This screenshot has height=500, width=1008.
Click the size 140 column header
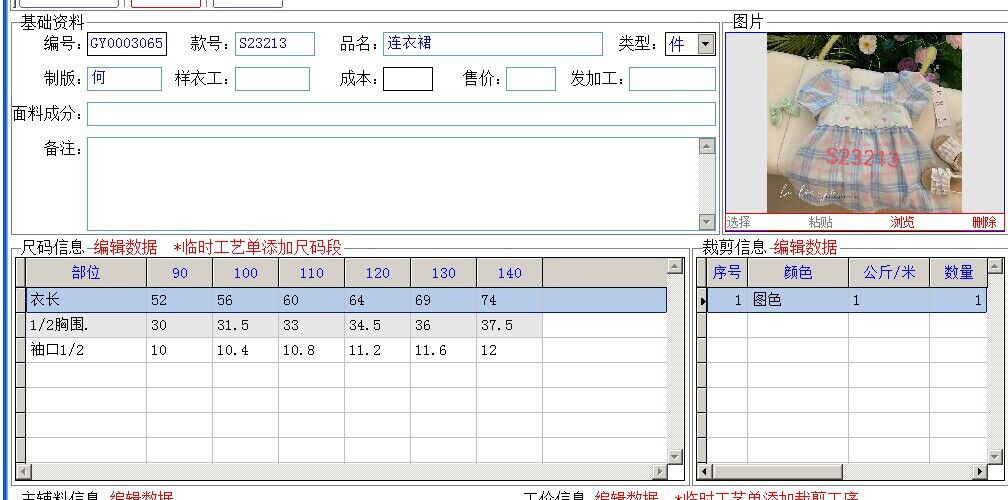point(510,272)
